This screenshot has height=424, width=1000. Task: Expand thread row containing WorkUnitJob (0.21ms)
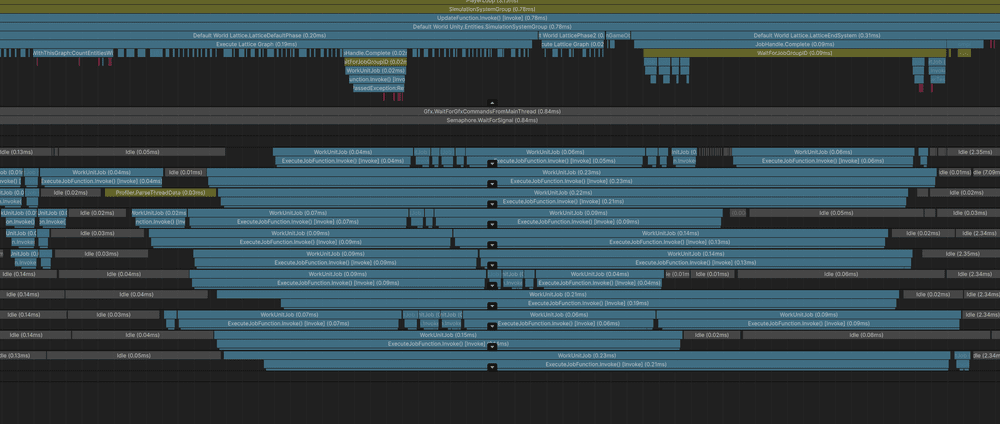click(492, 307)
